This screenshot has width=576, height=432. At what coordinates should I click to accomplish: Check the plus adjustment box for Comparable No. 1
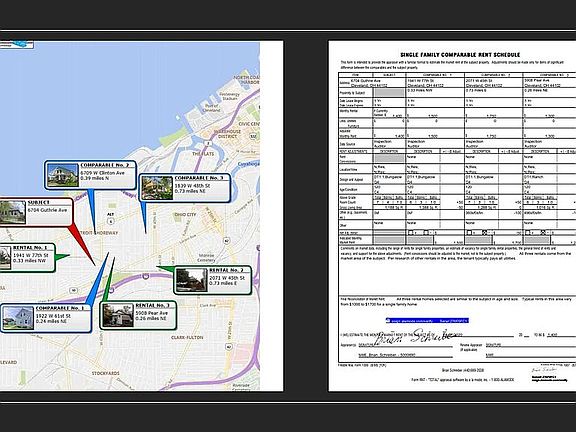click(411, 233)
